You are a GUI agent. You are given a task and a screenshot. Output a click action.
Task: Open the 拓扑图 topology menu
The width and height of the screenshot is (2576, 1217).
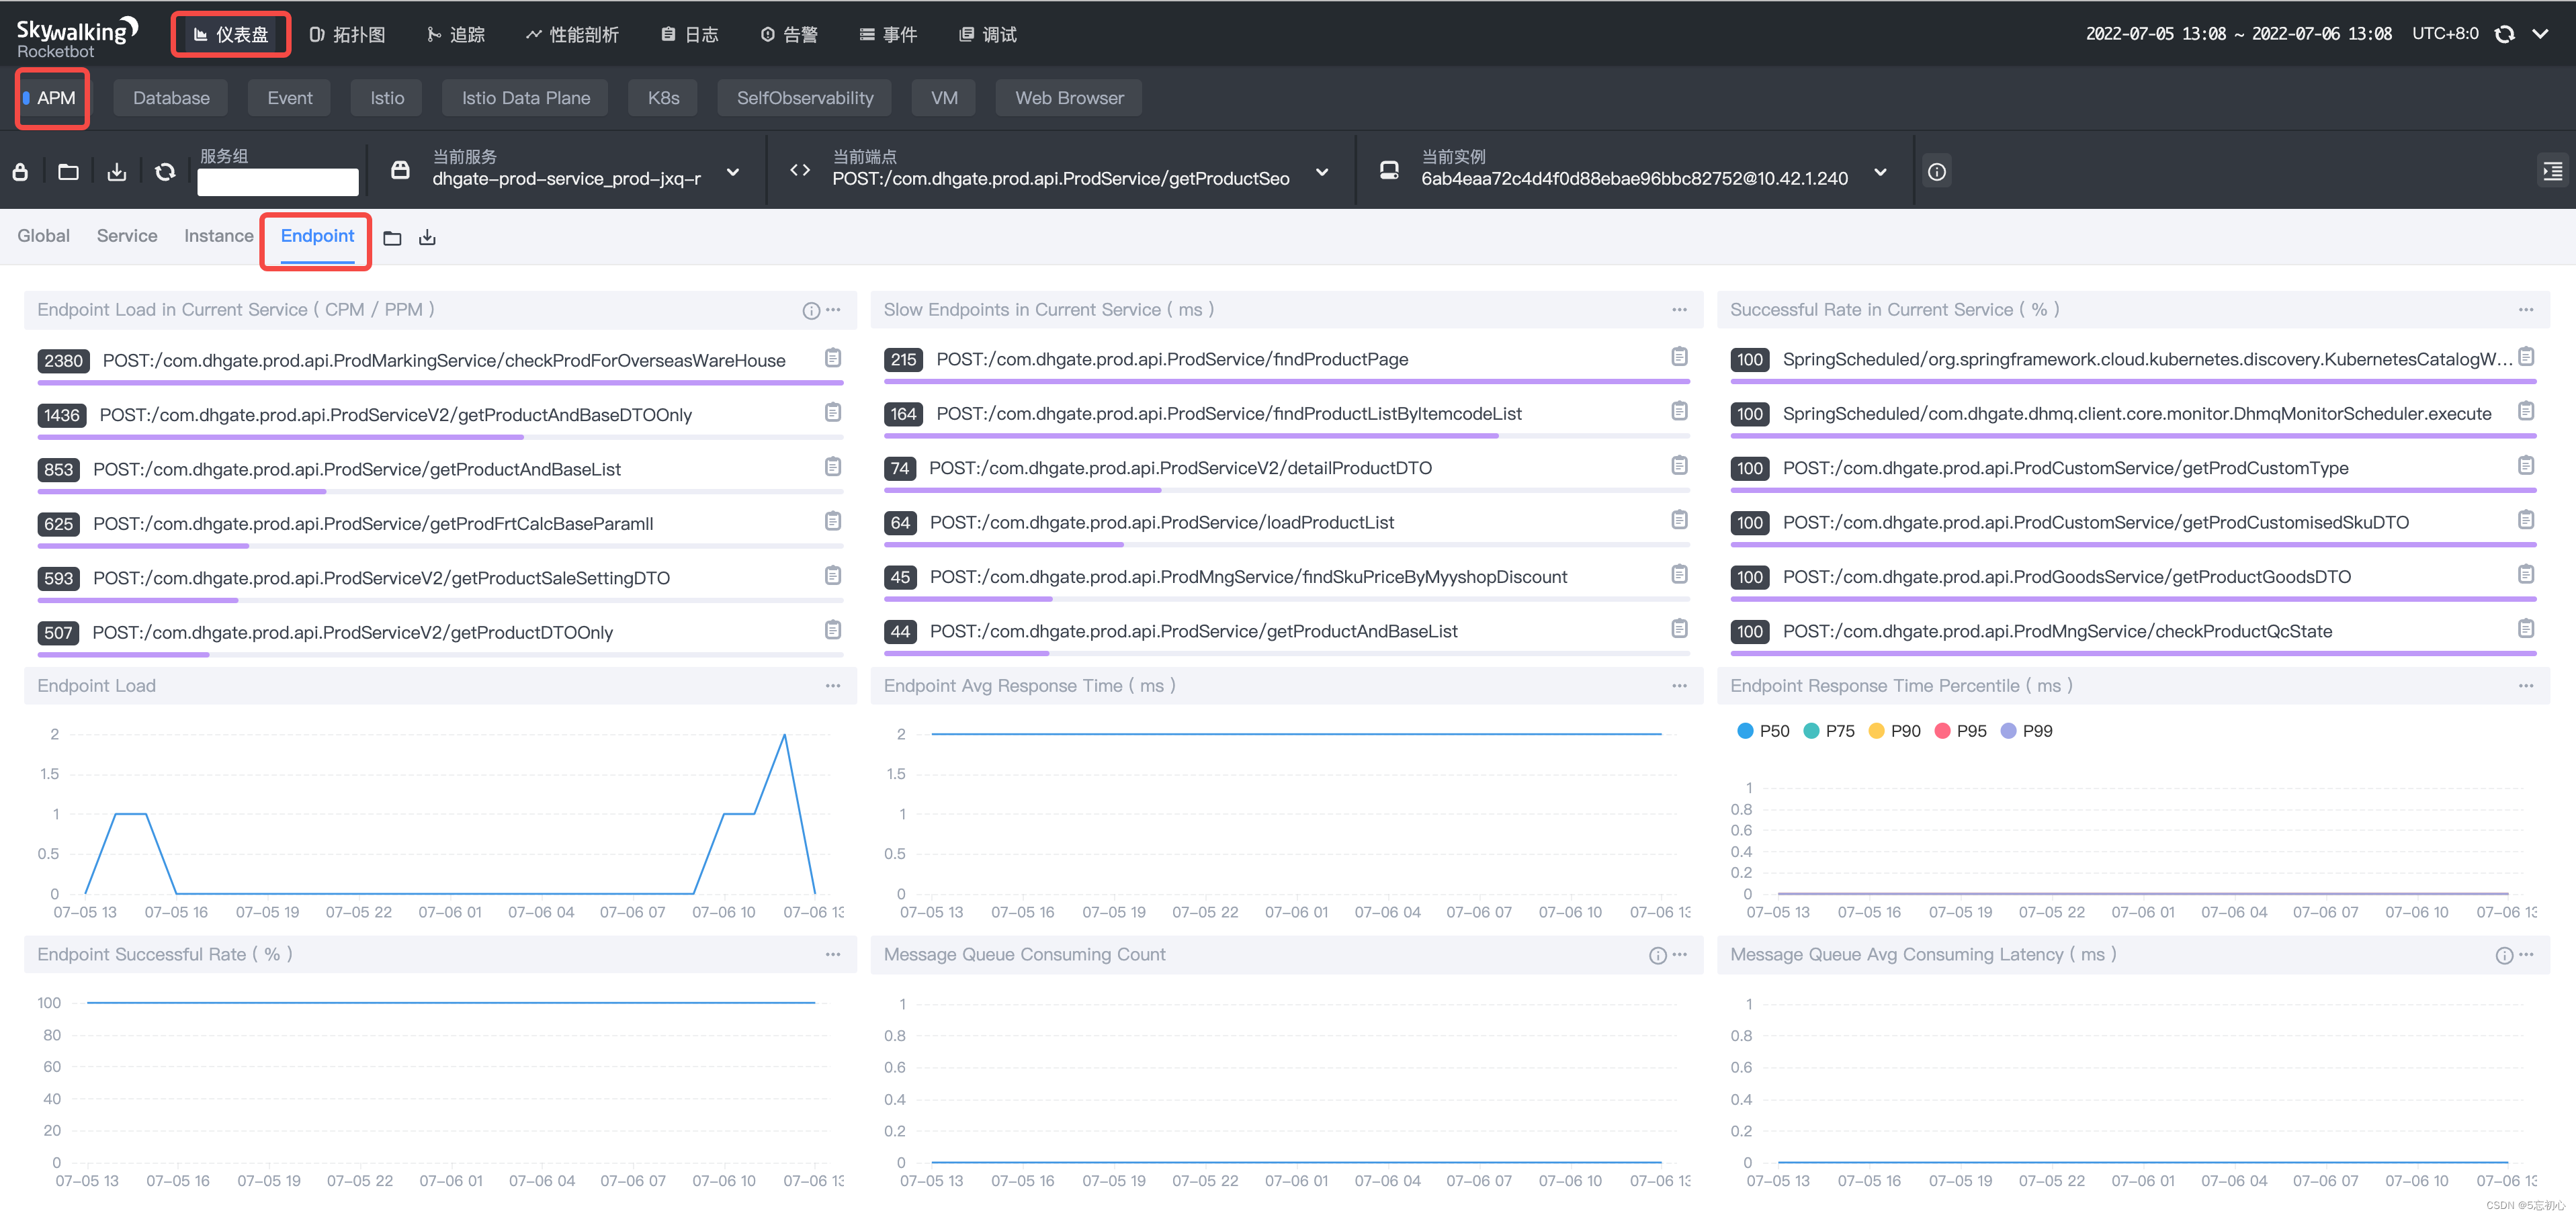pyautogui.click(x=348, y=35)
